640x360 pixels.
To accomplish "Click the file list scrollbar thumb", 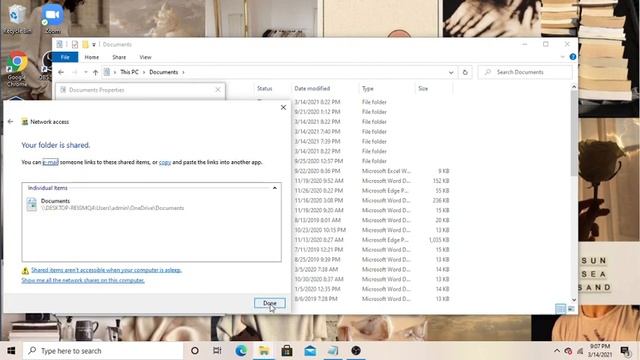I will [574, 133].
